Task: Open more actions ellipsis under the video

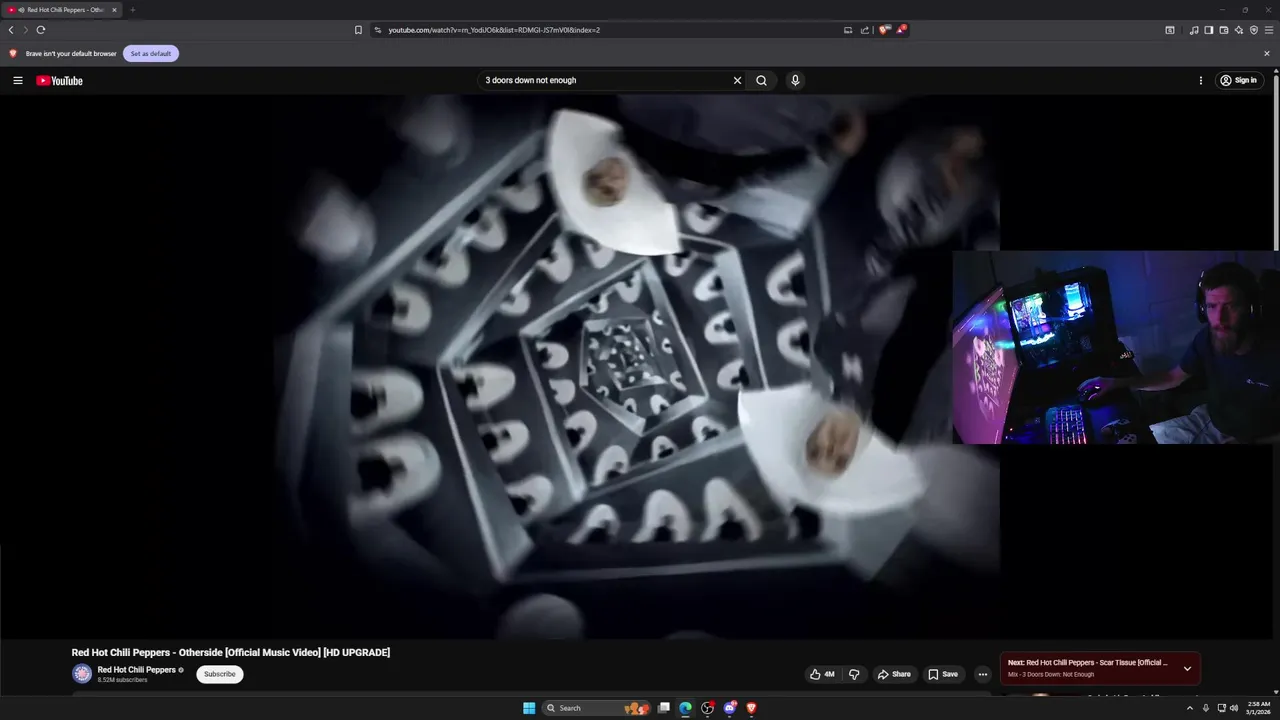Action: coord(982,674)
